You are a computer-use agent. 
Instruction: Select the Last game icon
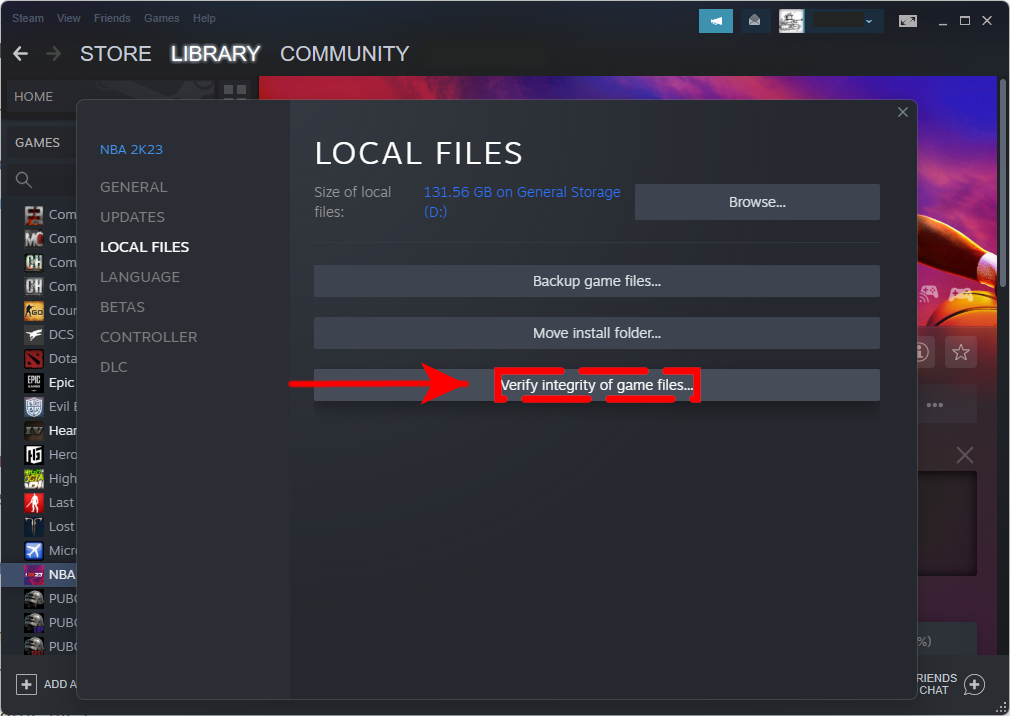[33, 502]
